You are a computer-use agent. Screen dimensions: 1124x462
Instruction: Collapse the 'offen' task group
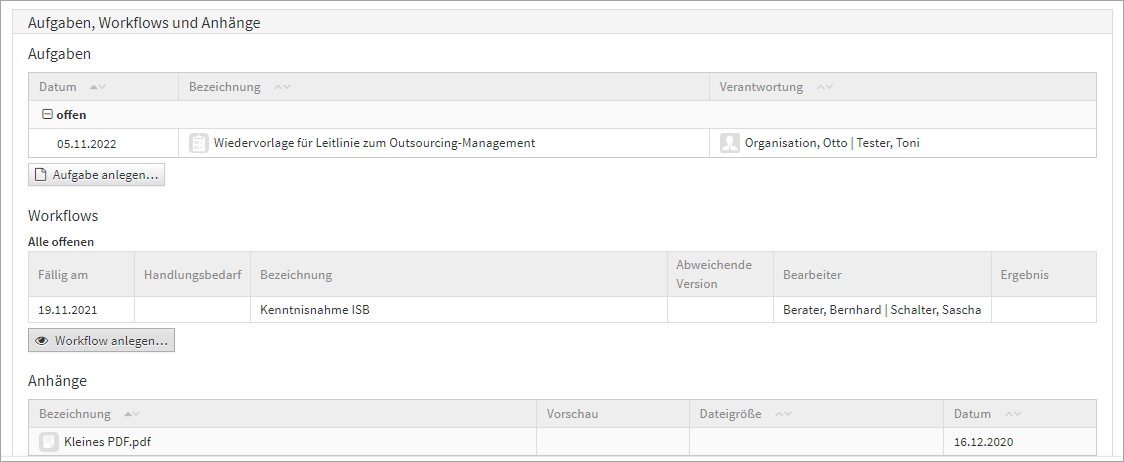[46, 115]
